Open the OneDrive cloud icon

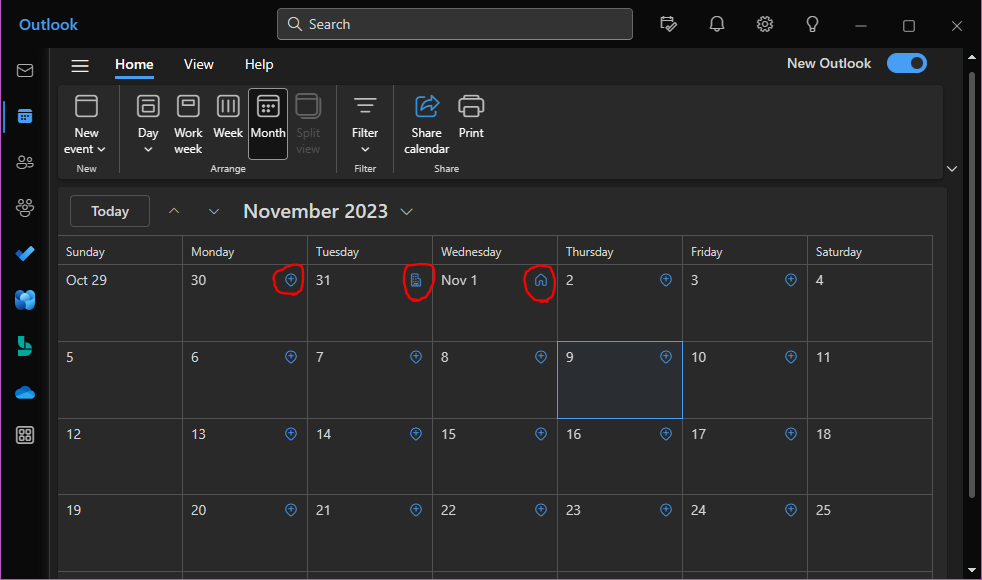coord(25,393)
